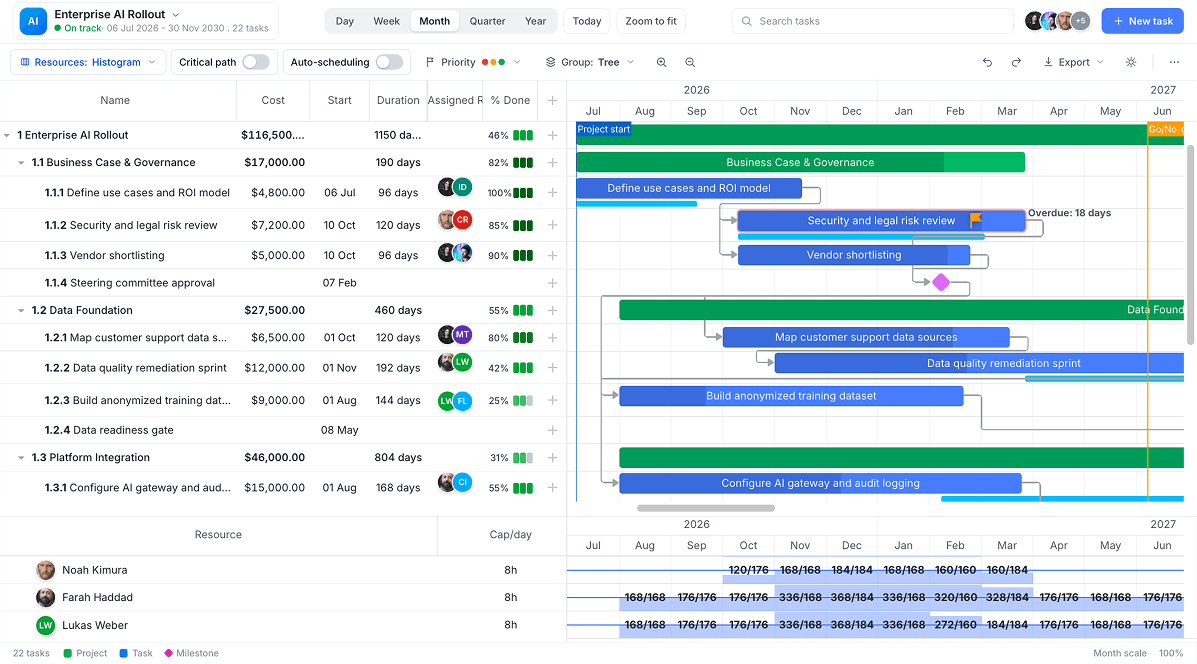Image resolution: width=1197 pixels, height=664 pixels.
Task: Click the Vendor shortlisting Gantt bar
Action: (x=853, y=255)
